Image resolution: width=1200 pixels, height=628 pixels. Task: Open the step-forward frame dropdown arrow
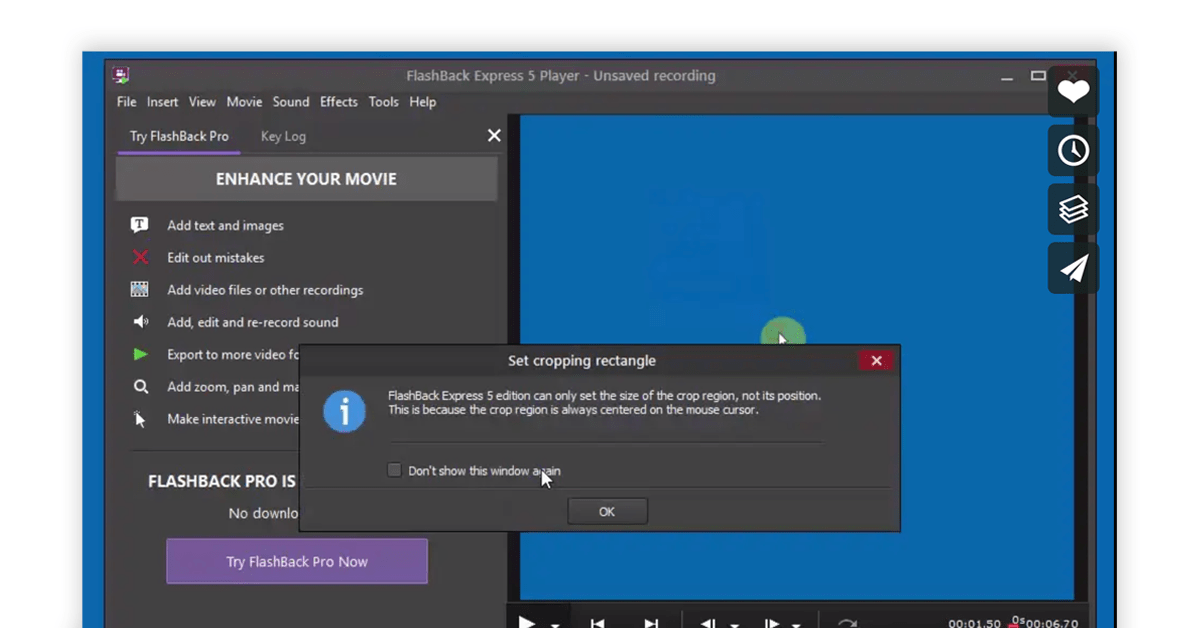pos(797,624)
